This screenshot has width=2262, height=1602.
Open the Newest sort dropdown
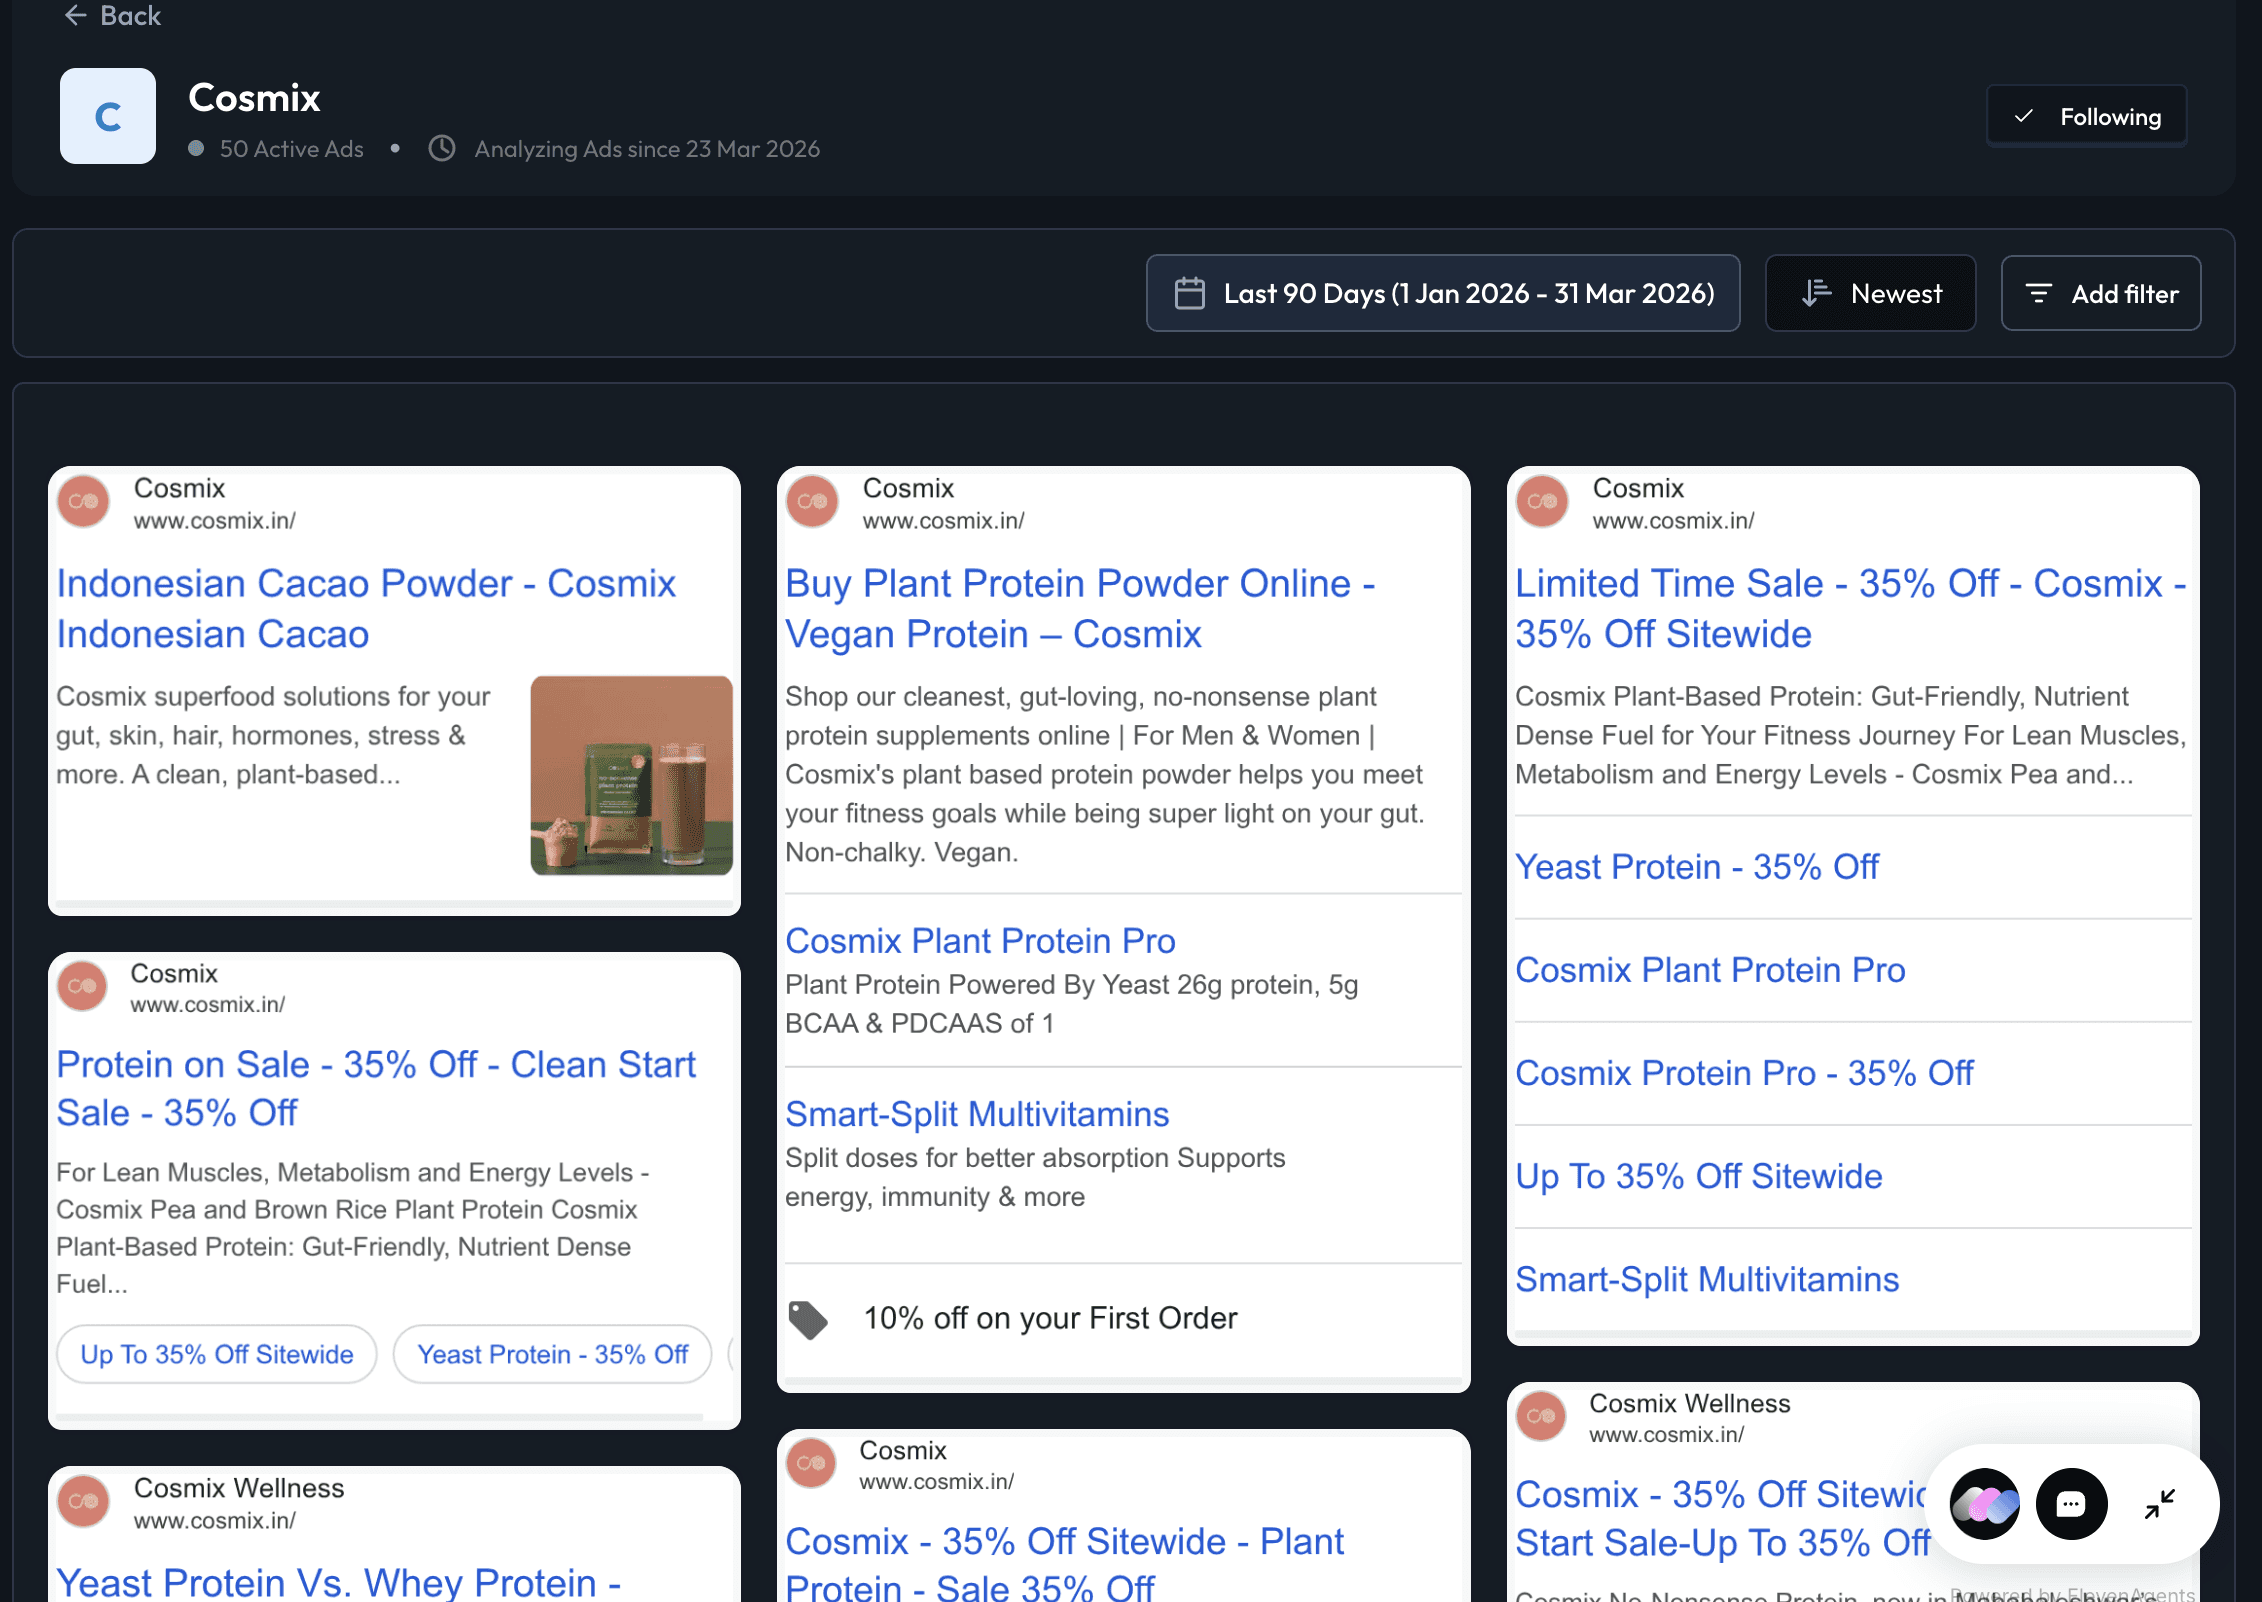[1870, 293]
